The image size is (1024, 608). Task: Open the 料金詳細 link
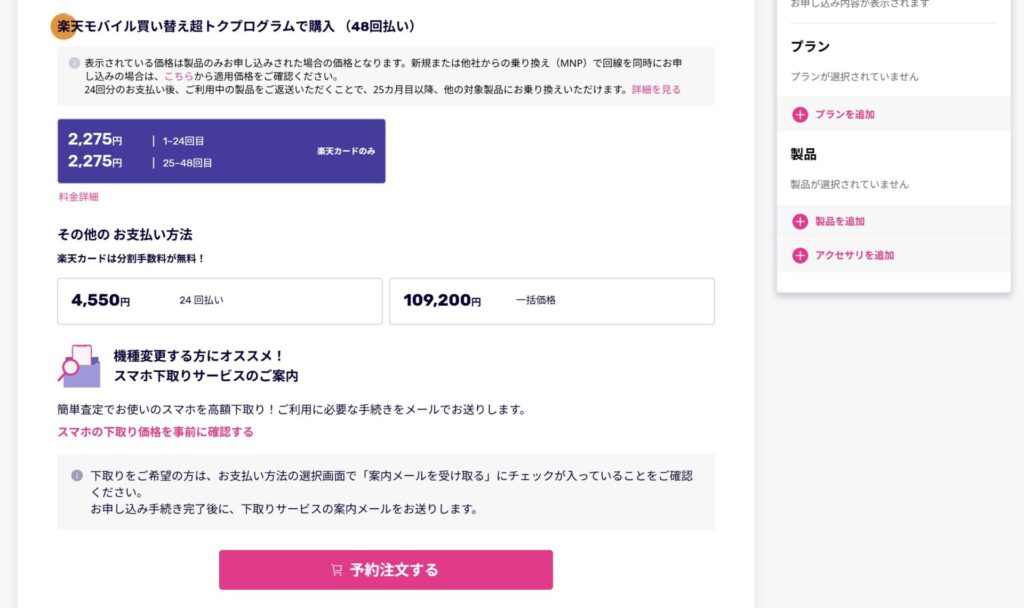tap(78, 197)
